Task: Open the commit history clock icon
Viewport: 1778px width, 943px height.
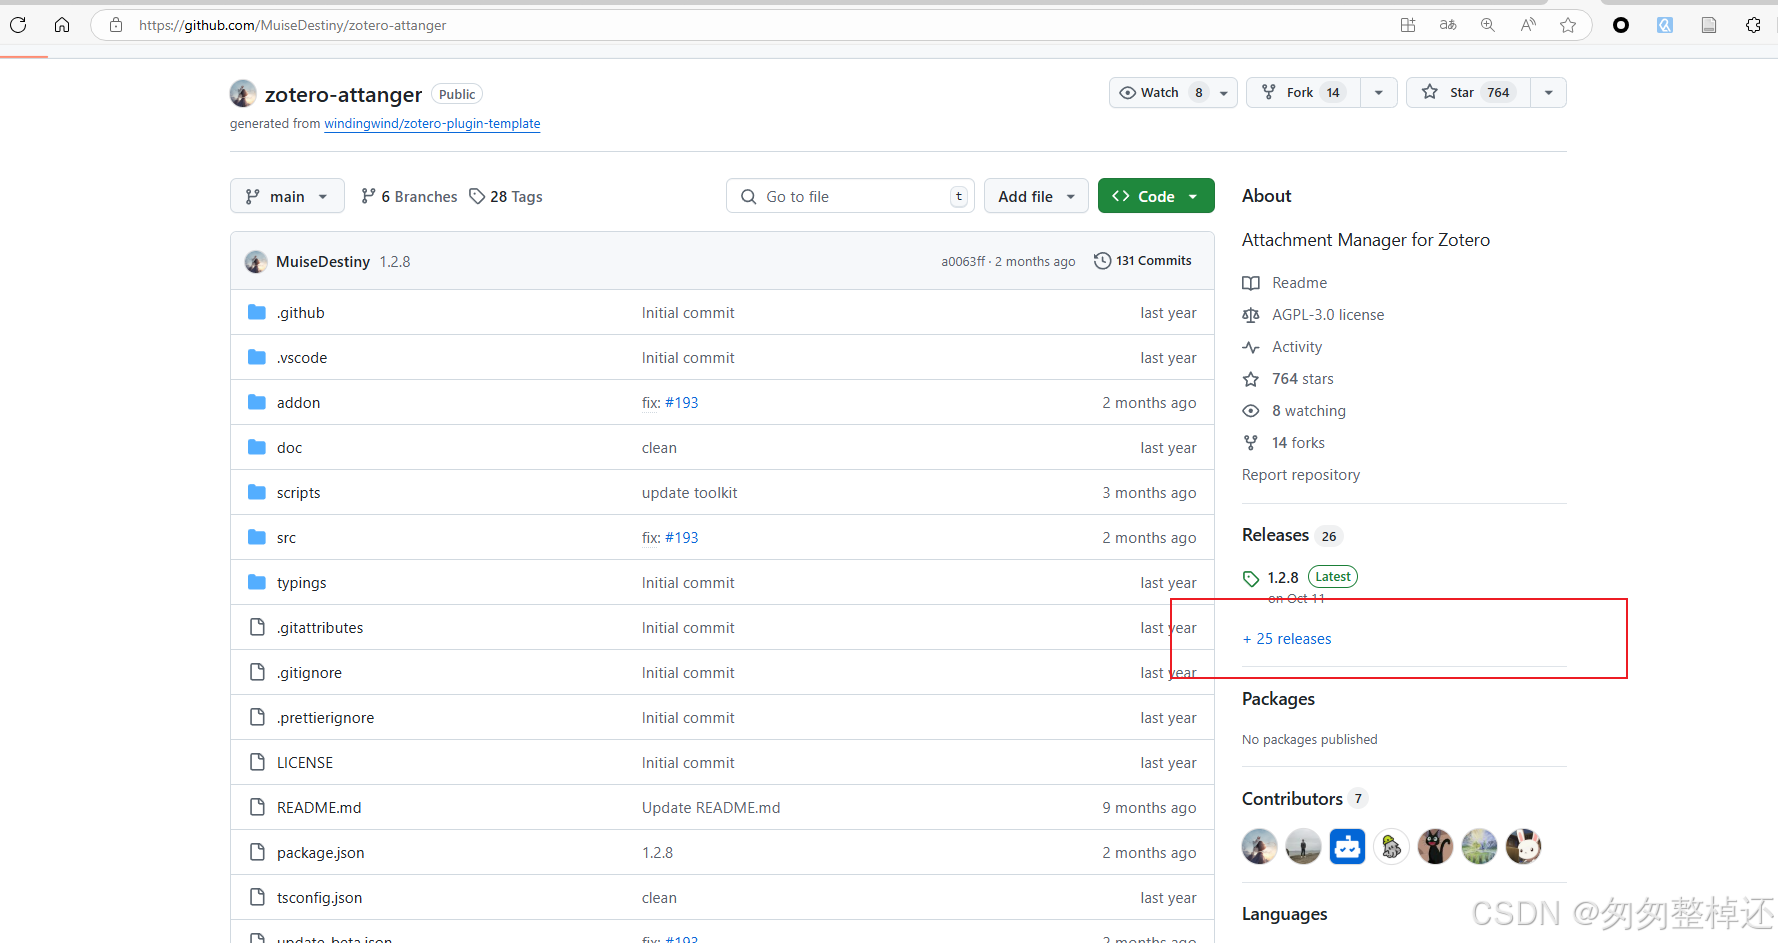Action: tap(1102, 260)
